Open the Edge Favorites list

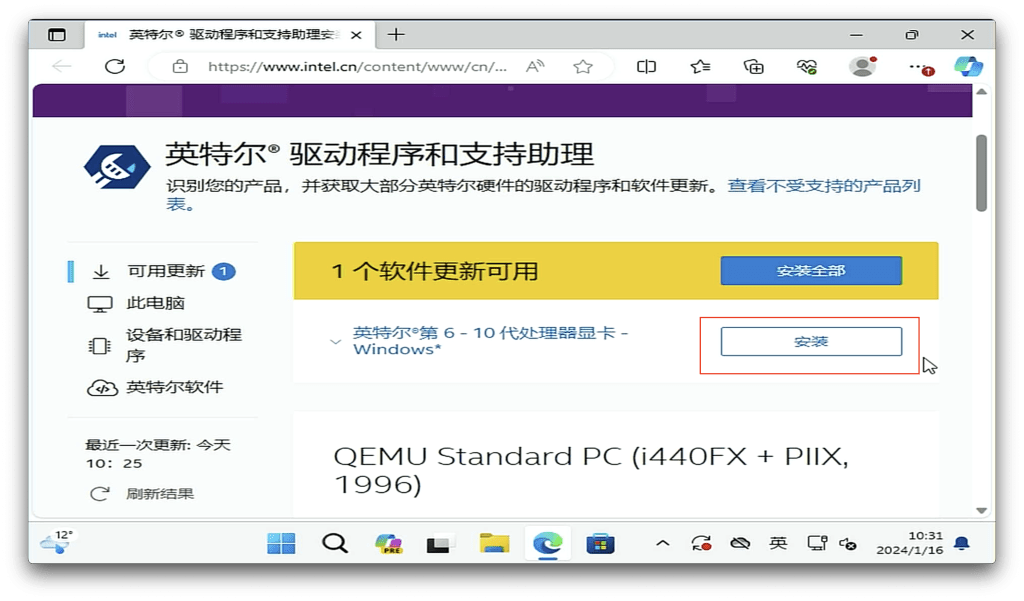click(x=700, y=67)
